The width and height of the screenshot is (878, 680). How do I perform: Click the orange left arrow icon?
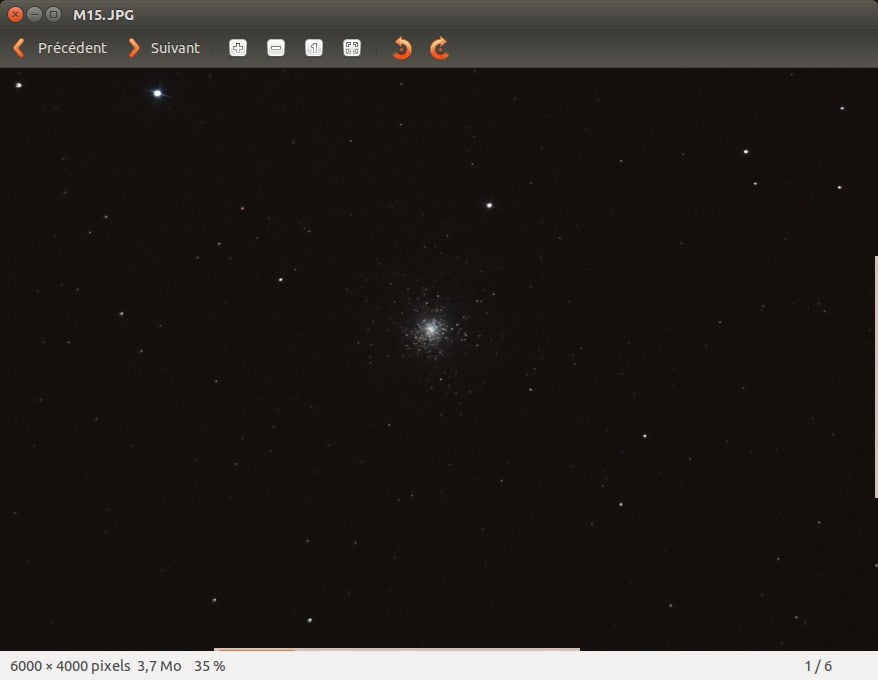point(18,48)
